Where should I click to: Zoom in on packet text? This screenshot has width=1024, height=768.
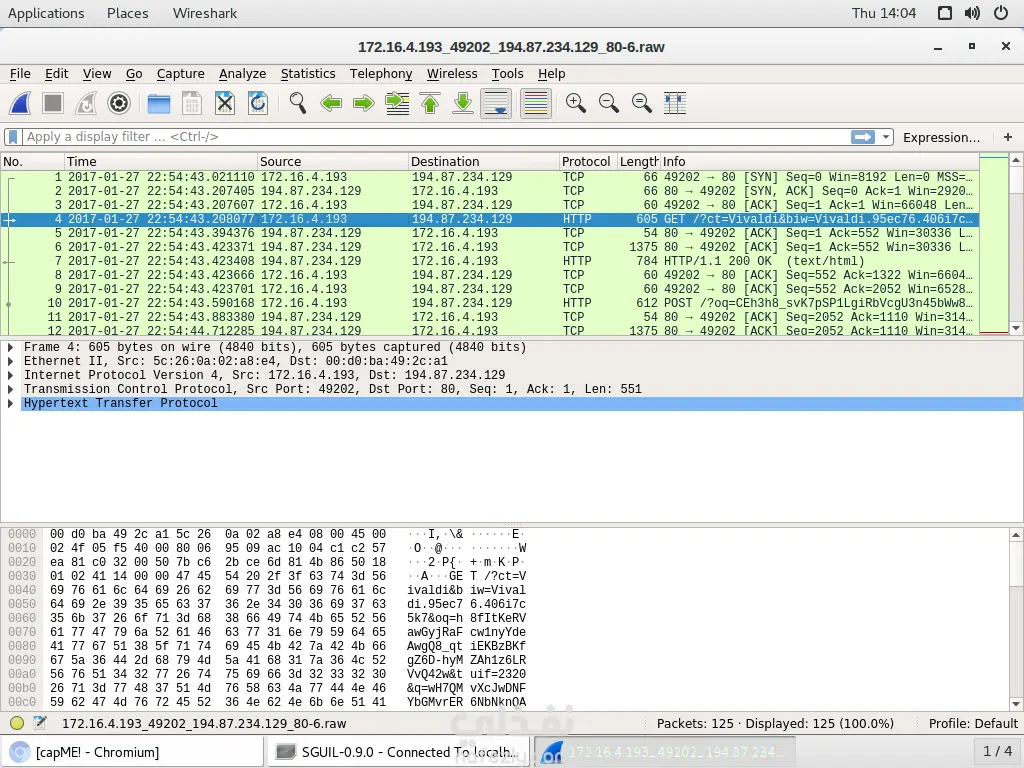pyautogui.click(x=575, y=103)
